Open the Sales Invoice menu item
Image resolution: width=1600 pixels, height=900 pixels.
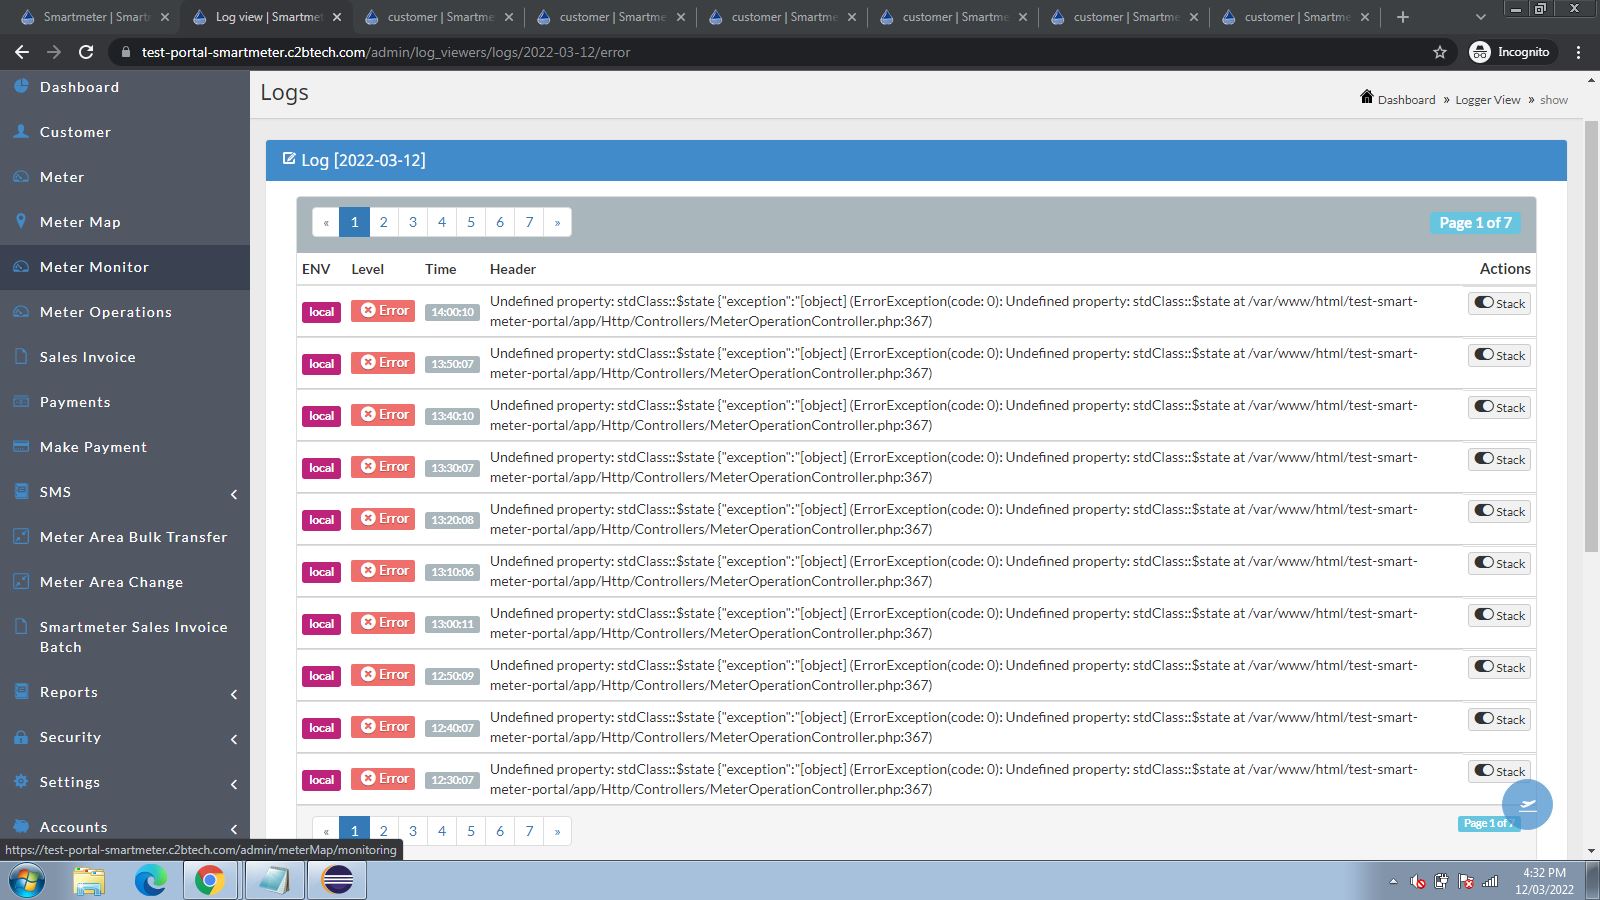pyautogui.click(x=125, y=357)
